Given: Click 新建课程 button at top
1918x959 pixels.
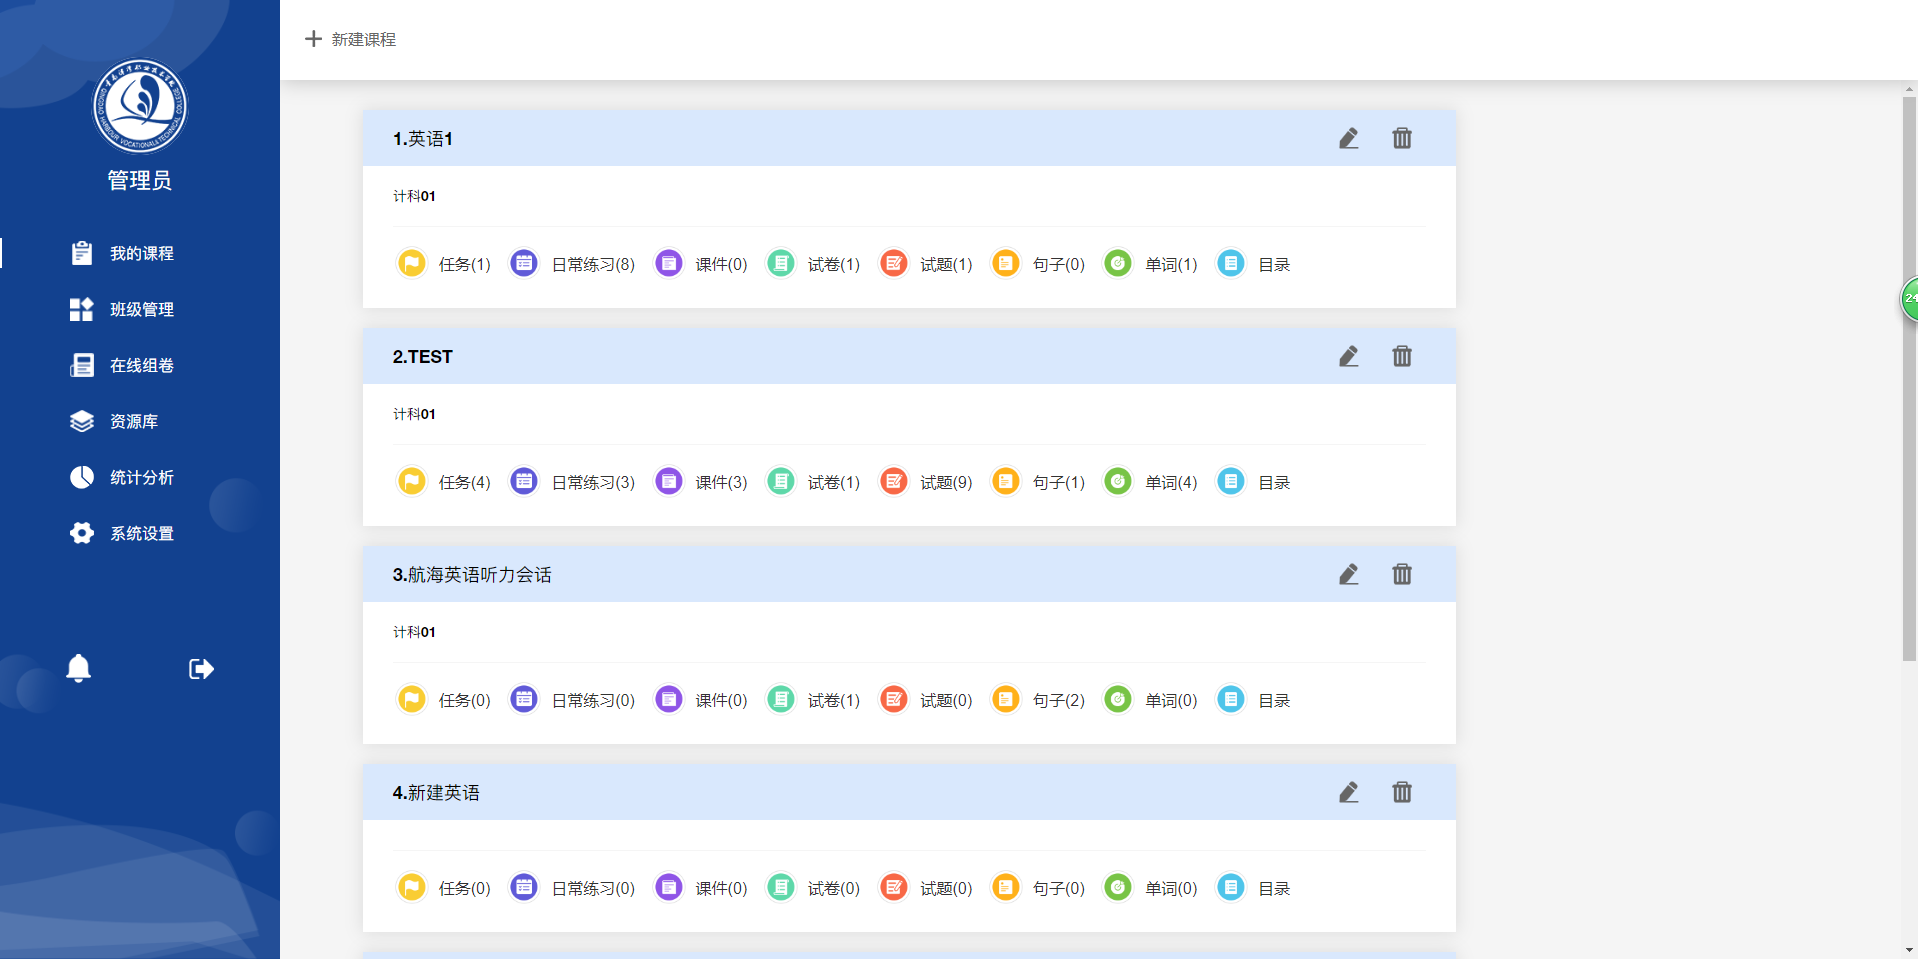Looking at the screenshot, I should pos(351,39).
